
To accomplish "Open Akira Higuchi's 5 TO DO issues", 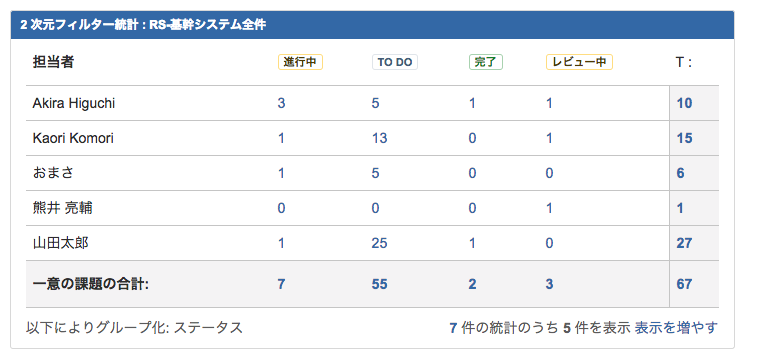I will [x=376, y=103].
